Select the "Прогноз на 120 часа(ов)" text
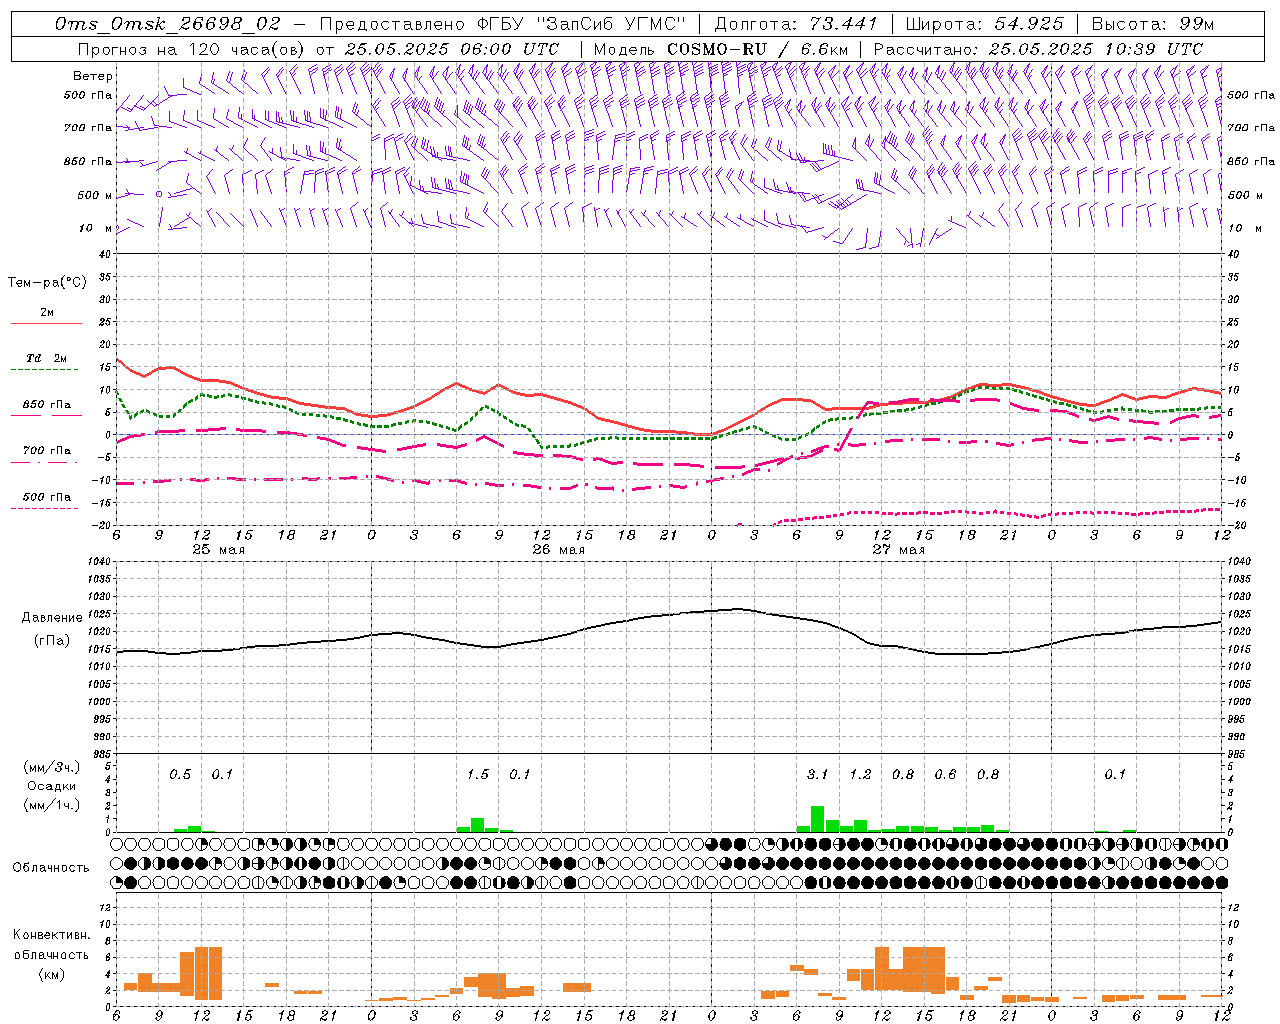This screenshot has height=1024, width=1280. point(192,49)
